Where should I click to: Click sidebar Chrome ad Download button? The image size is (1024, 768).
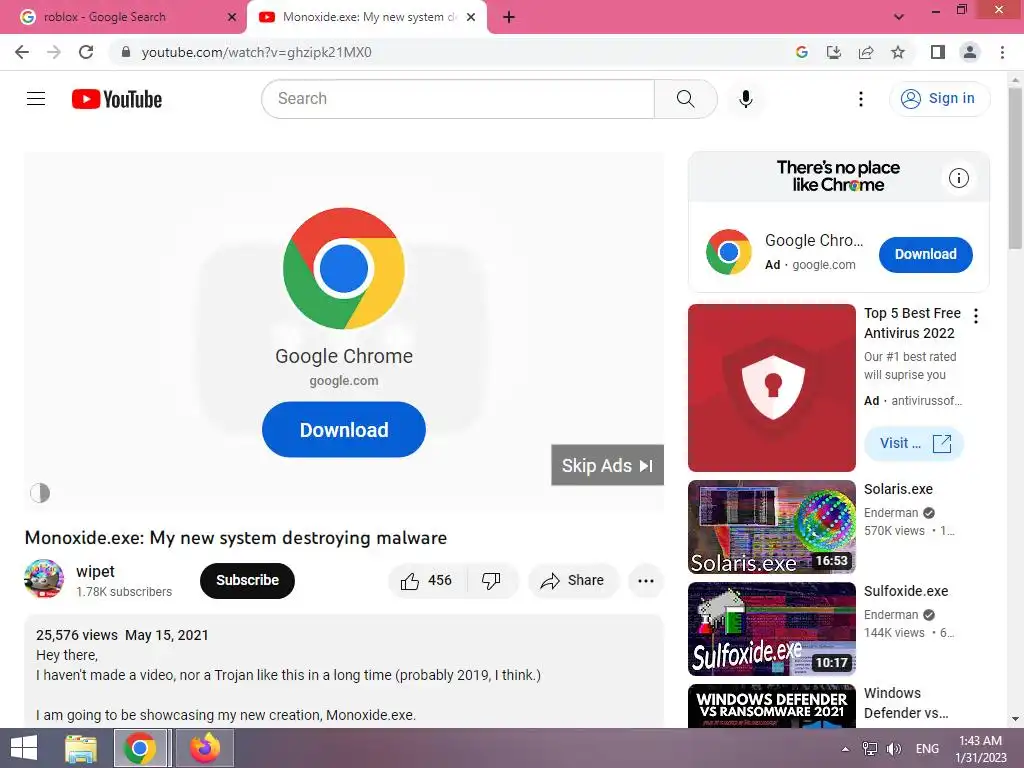[925, 255]
